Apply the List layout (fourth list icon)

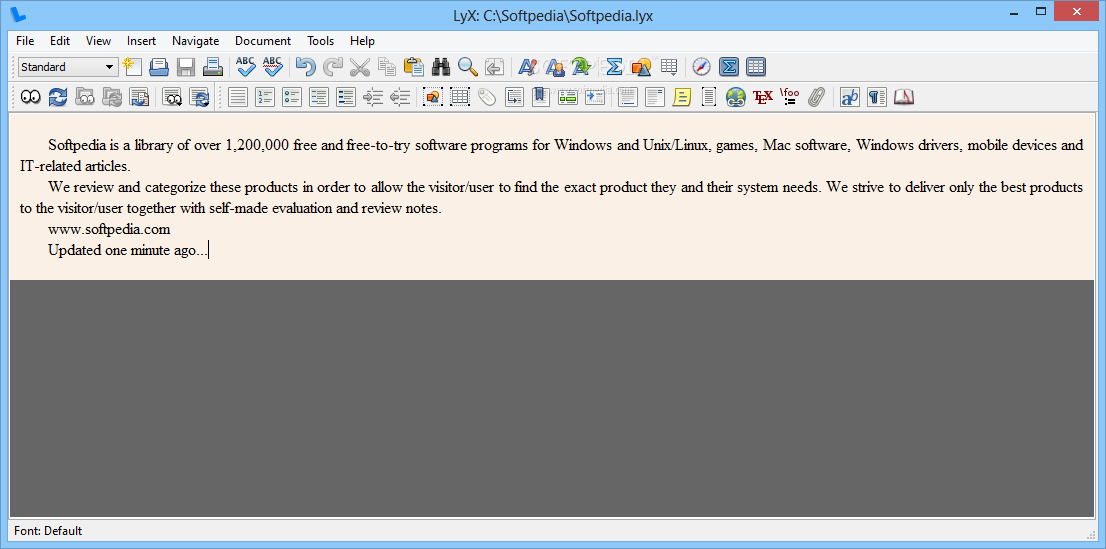tap(319, 97)
